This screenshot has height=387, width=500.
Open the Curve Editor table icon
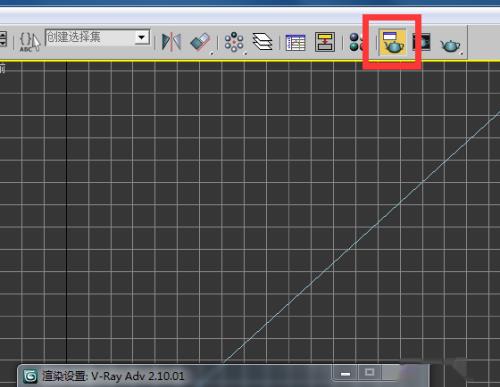(x=296, y=42)
